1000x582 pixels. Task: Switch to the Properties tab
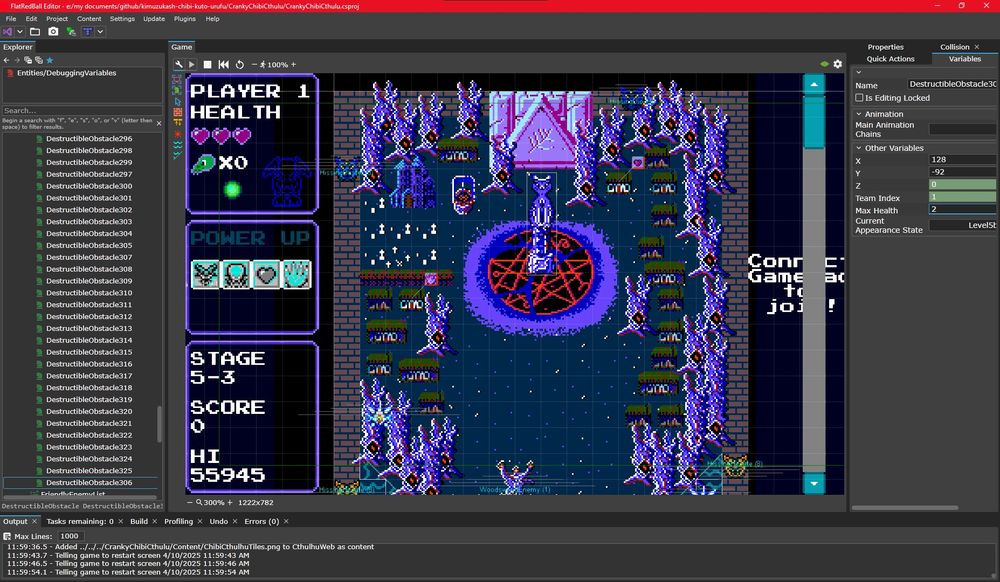click(885, 47)
